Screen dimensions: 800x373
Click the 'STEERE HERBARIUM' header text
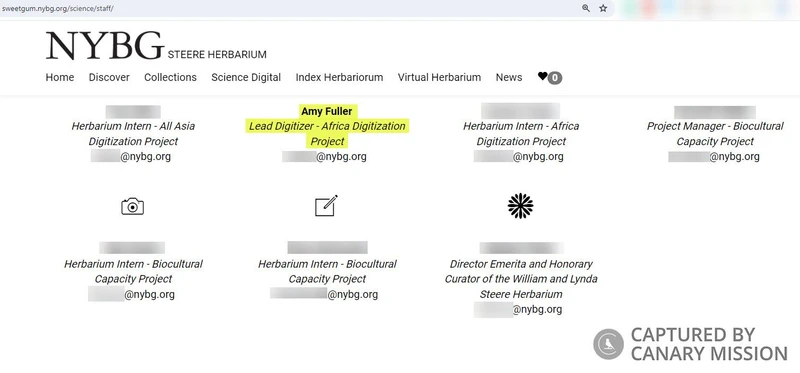coord(217,55)
